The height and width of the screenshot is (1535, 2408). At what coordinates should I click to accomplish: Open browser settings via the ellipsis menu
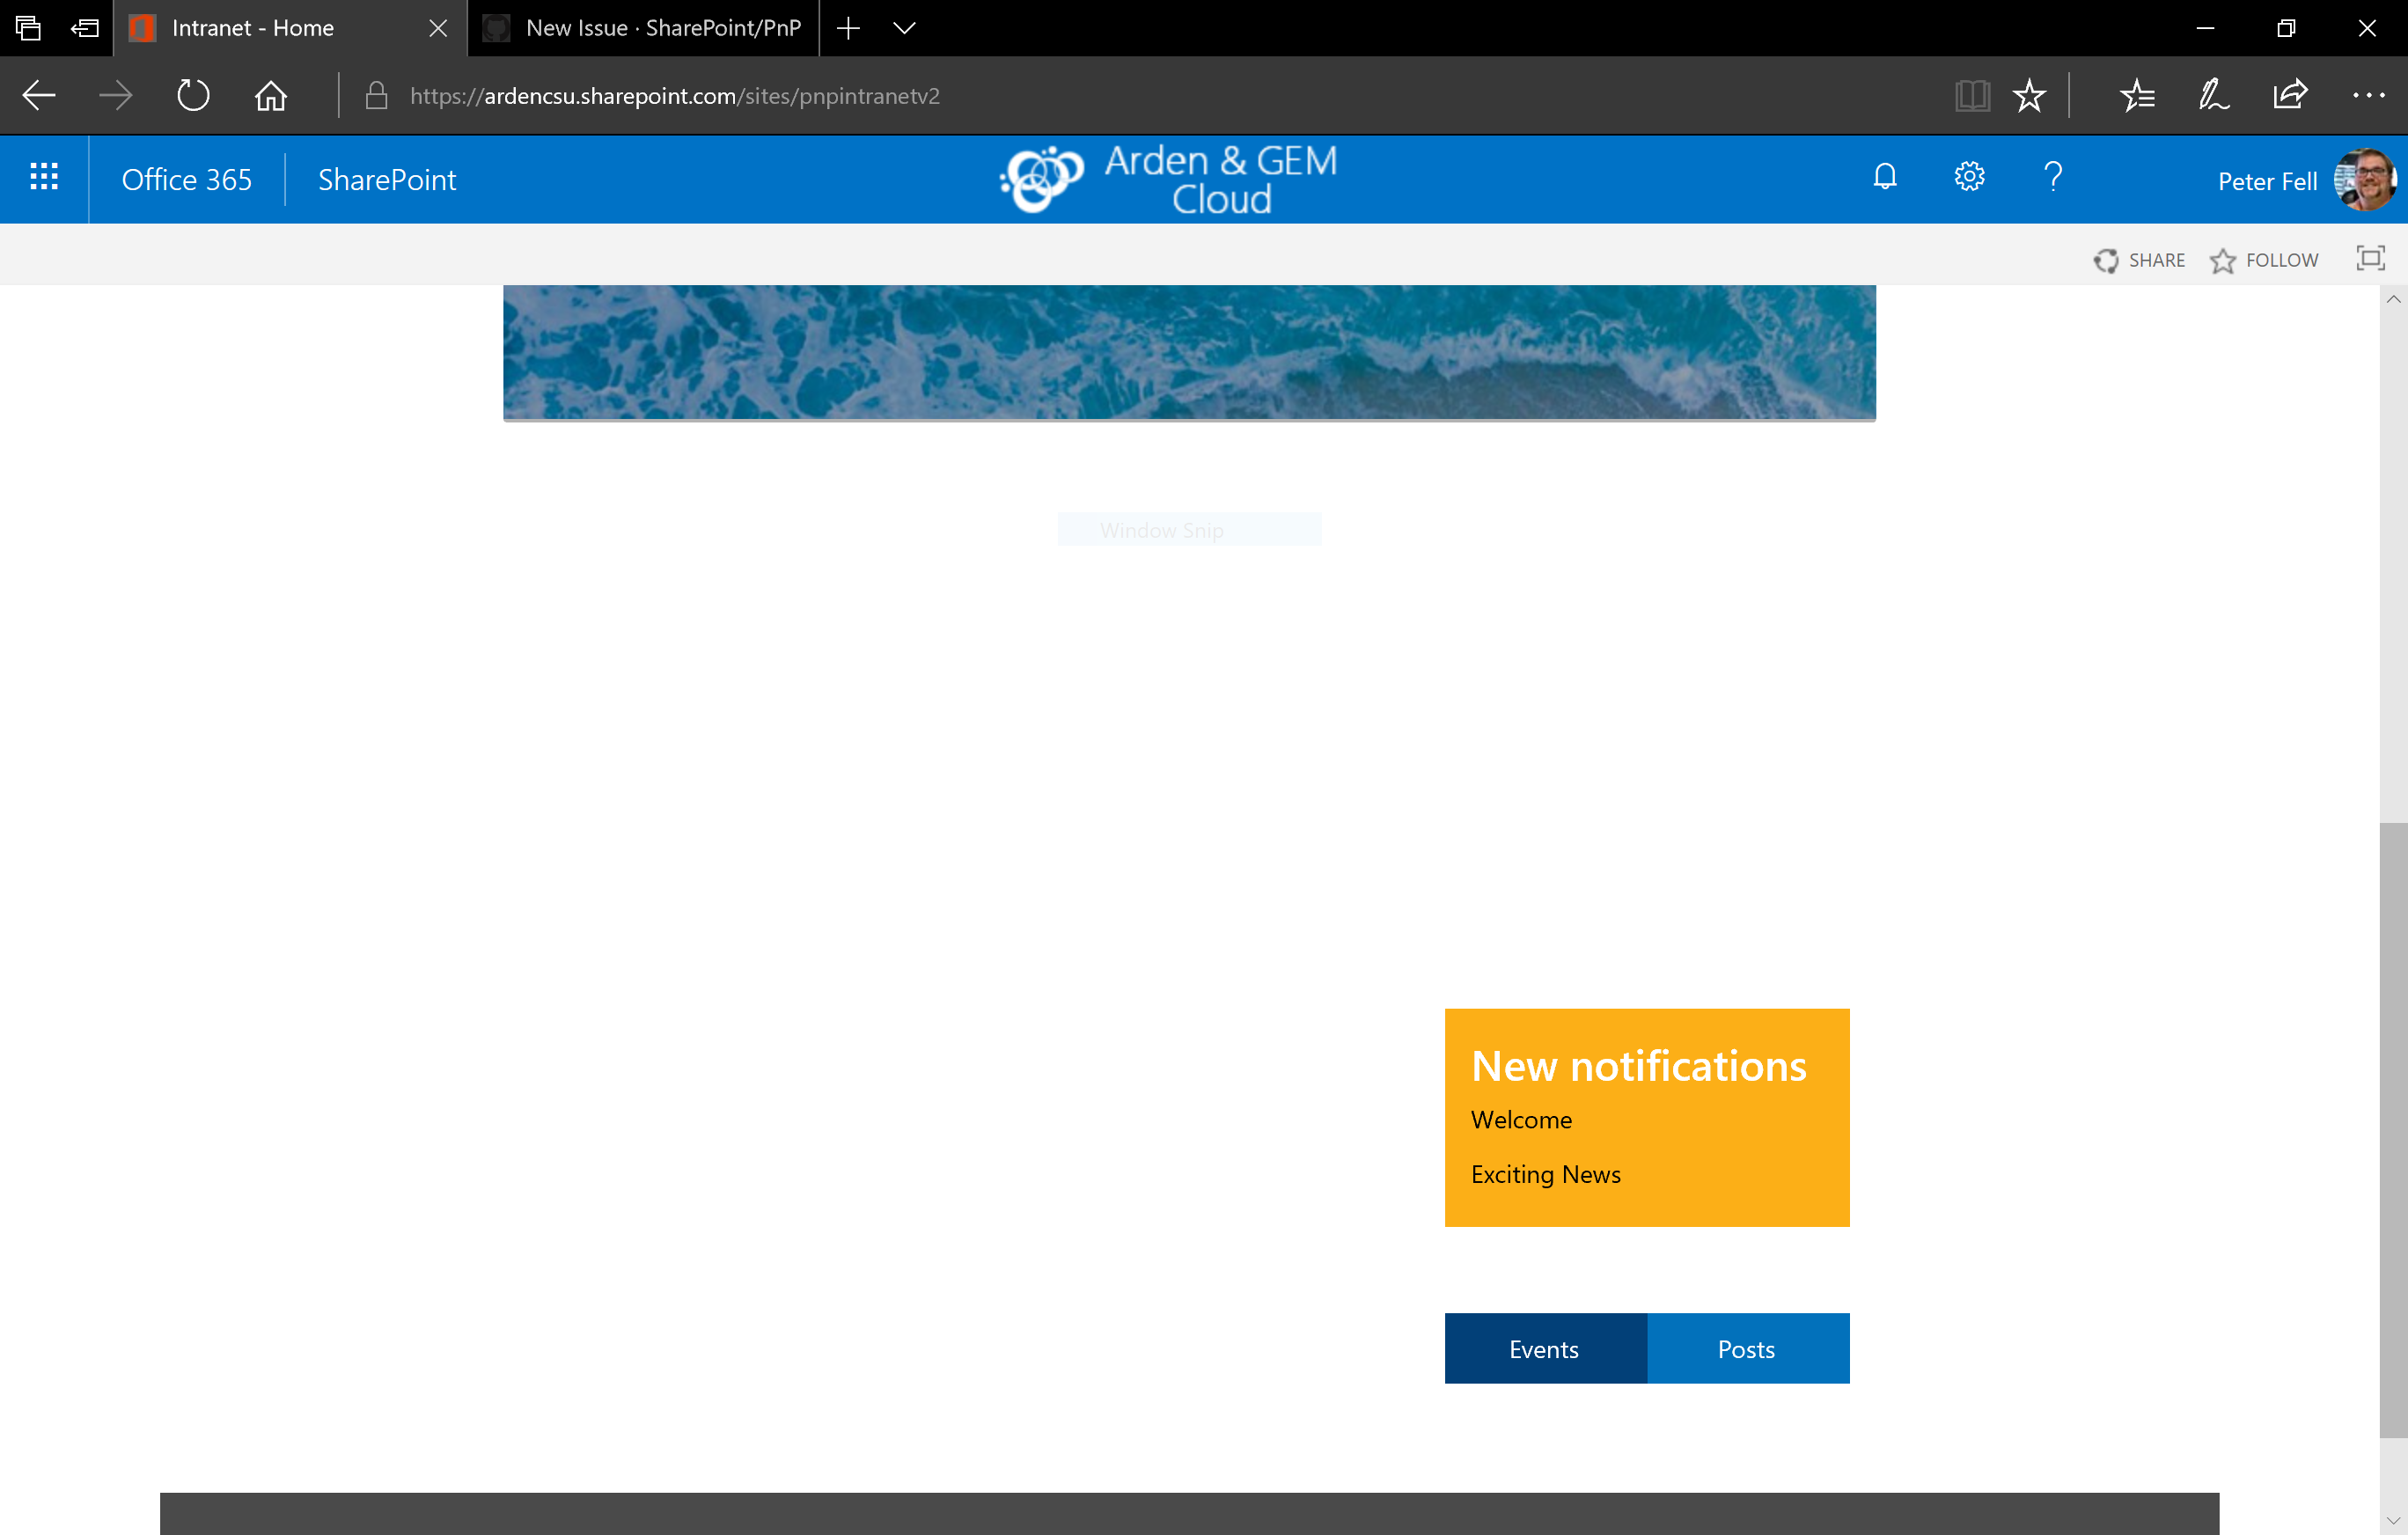[x=2369, y=95]
